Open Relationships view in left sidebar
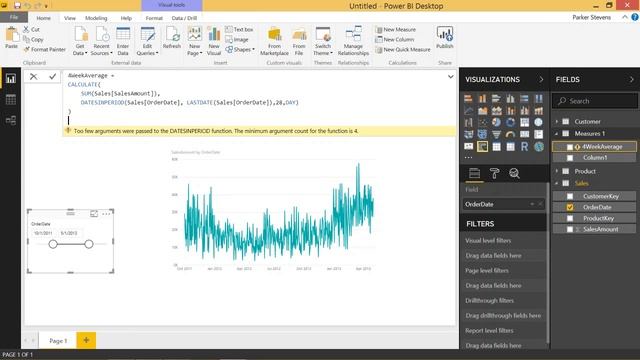 pos(11,120)
